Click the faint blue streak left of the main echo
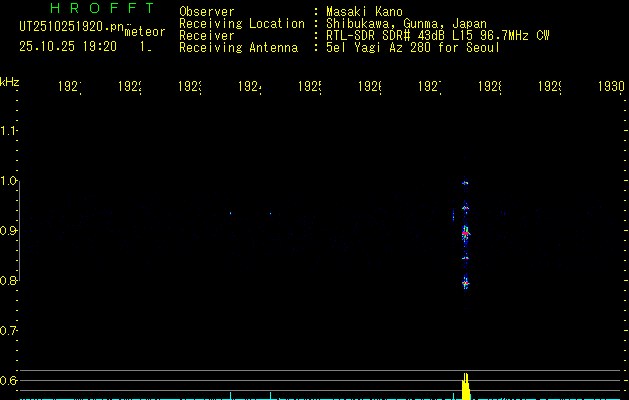Viewport: 629px width, 400px height. coord(453,214)
